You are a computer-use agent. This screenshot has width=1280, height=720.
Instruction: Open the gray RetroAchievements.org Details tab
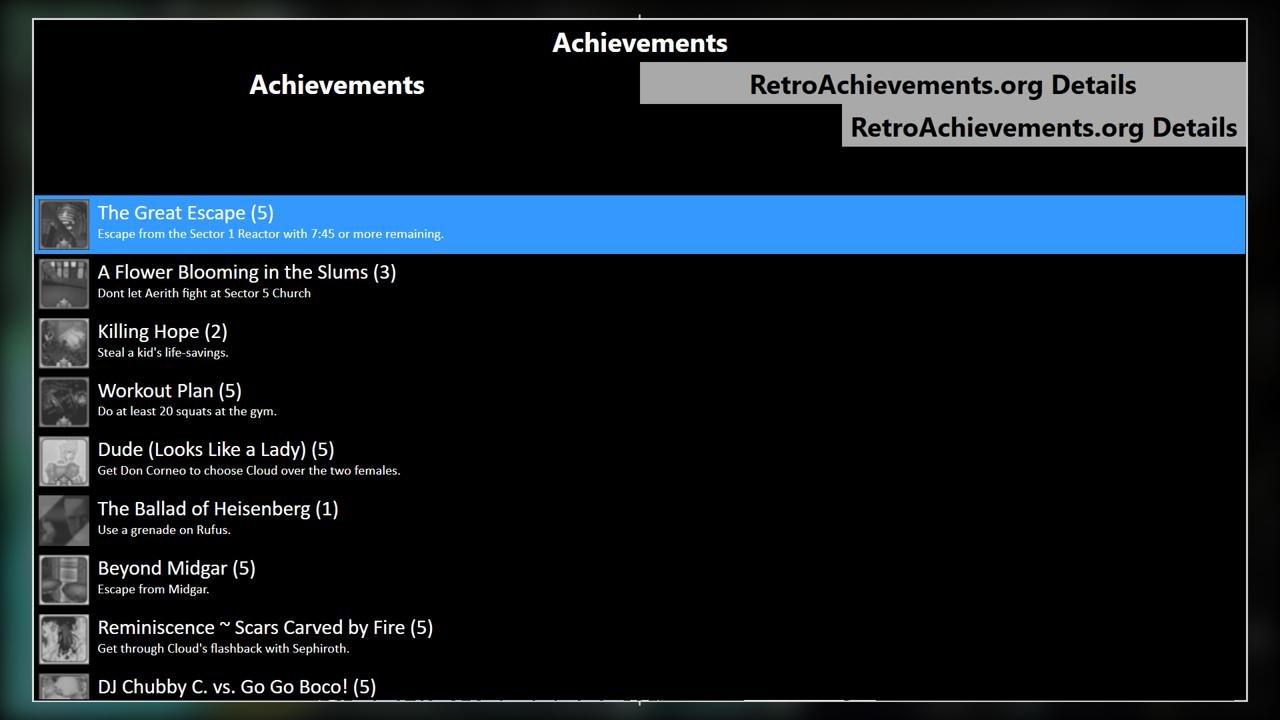coord(943,84)
